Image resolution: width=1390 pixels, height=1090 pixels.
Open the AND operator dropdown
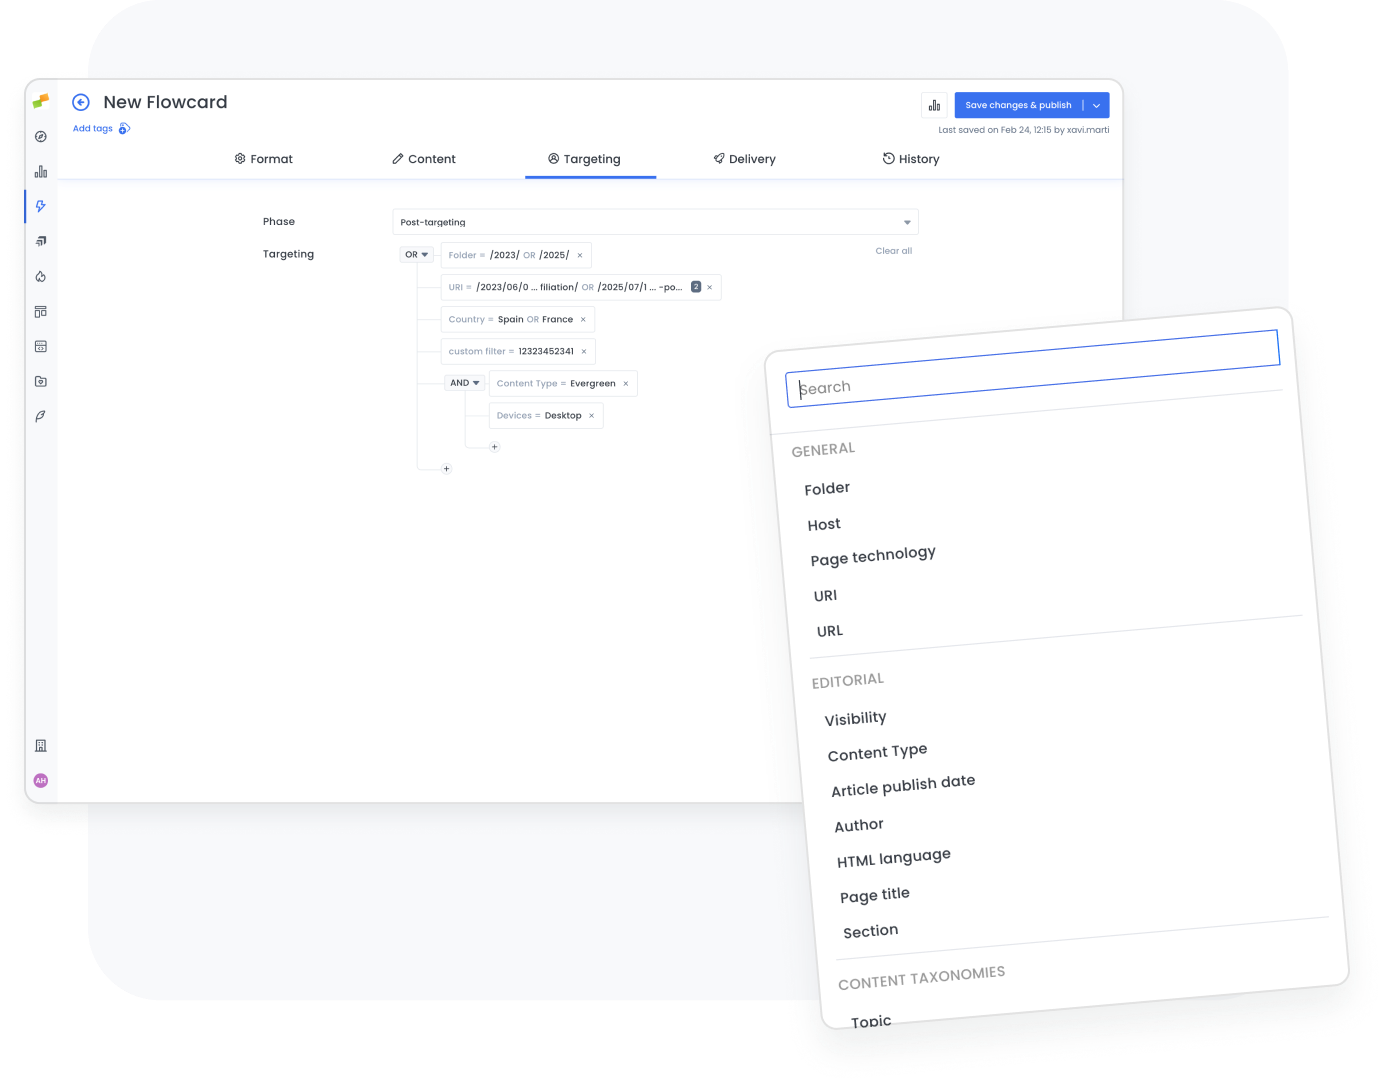[463, 382]
